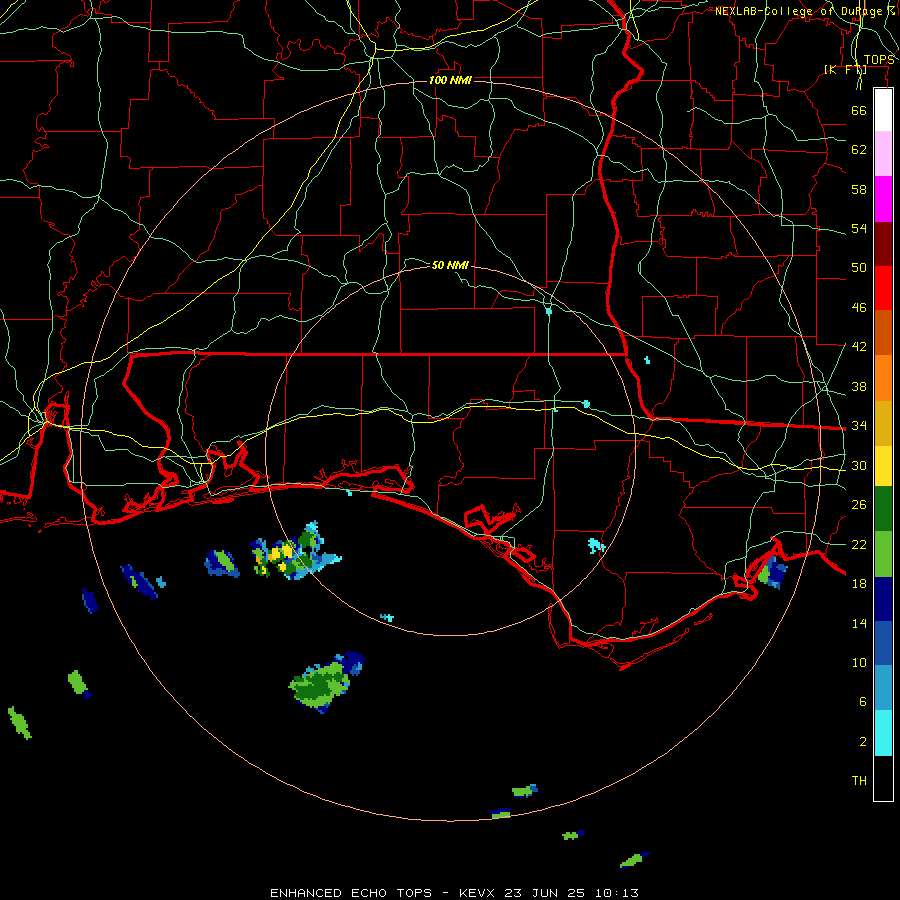Viewport: 900px width, 900px height.
Task: Click the light pink legend swatch
Action: coord(883,153)
